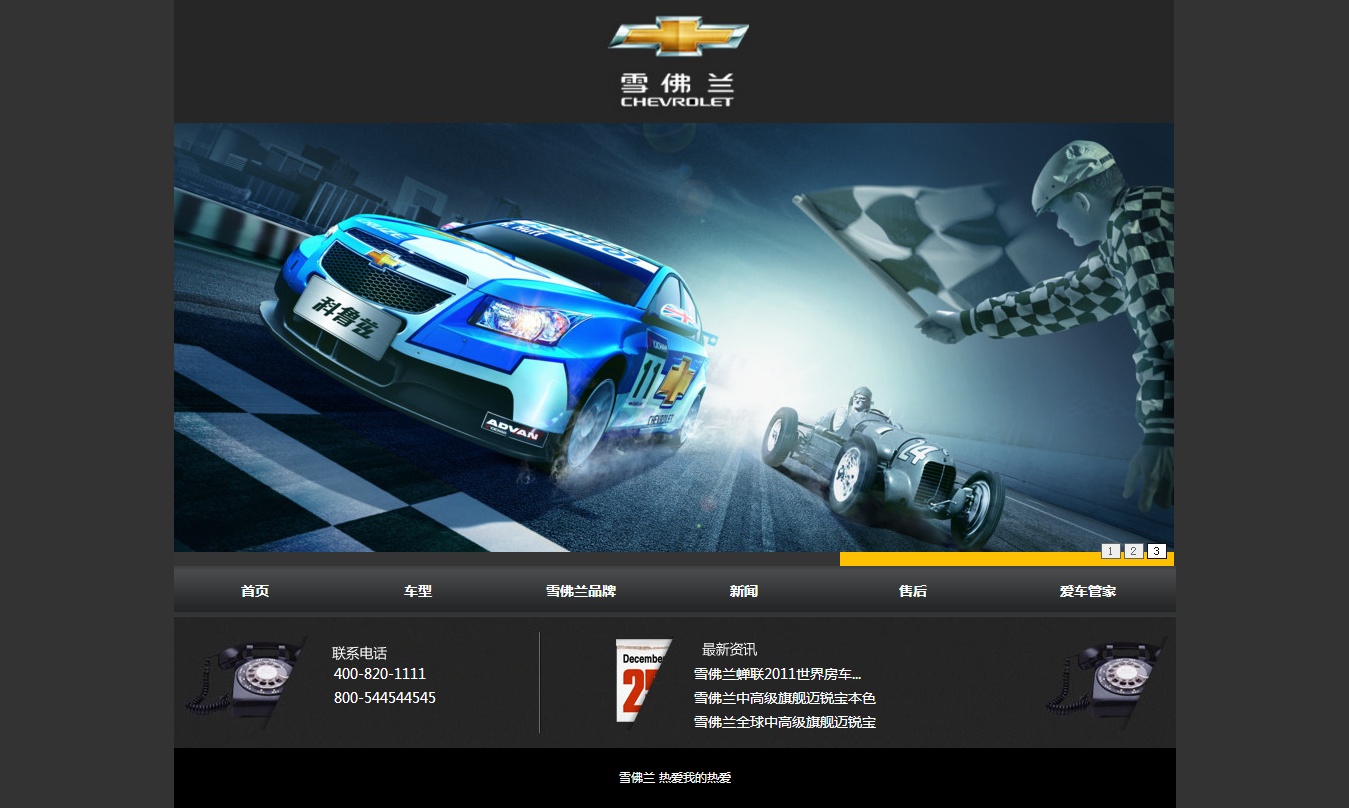Click the 联系电话 heading
Screen dimensions: 1349x808
point(359,653)
